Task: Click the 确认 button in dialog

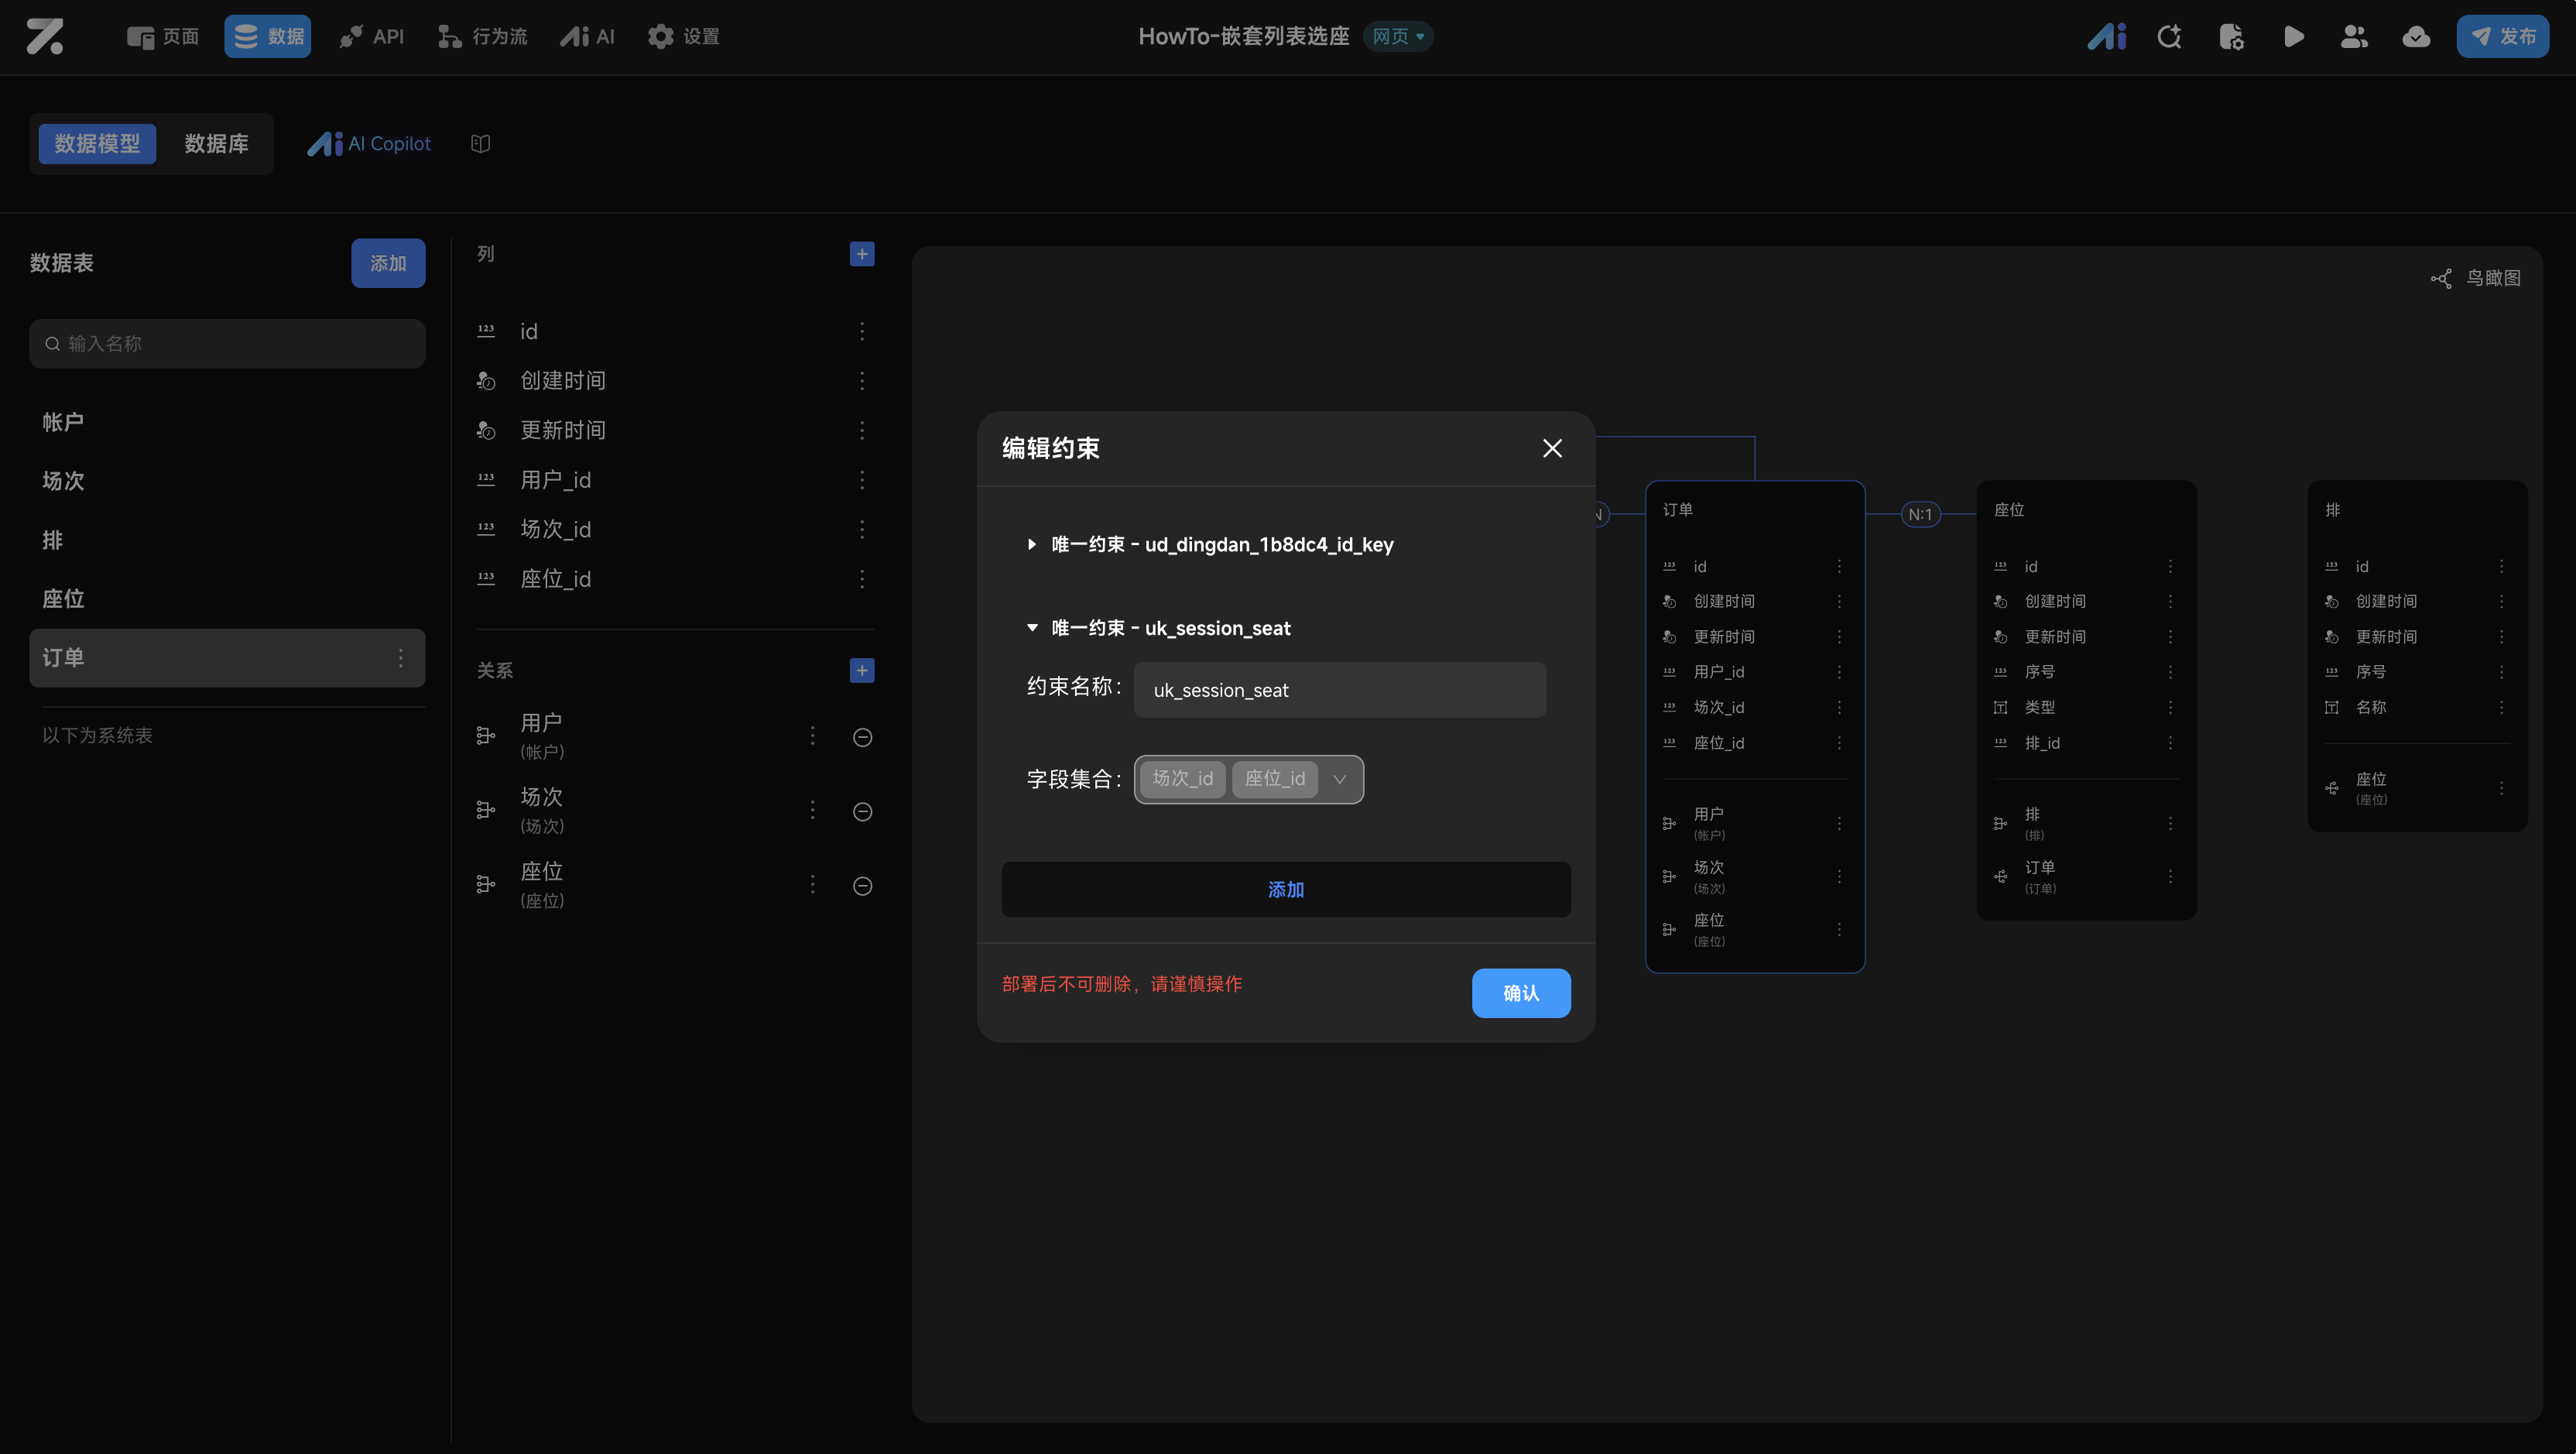Action: pyautogui.click(x=1520, y=993)
